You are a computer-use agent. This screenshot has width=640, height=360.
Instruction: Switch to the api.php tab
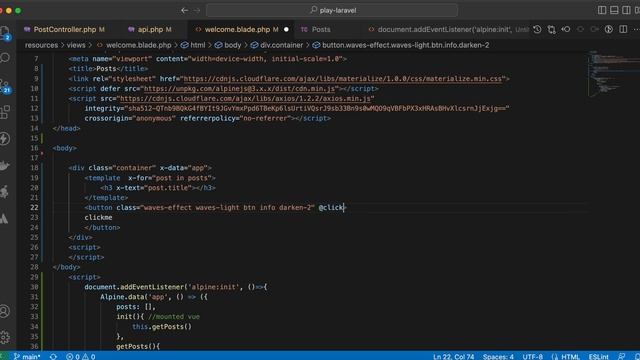pos(150,29)
